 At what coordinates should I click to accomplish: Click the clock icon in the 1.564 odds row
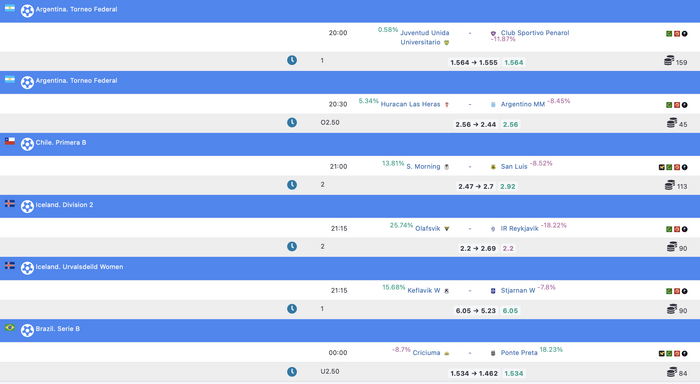click(x=292, y=60)
